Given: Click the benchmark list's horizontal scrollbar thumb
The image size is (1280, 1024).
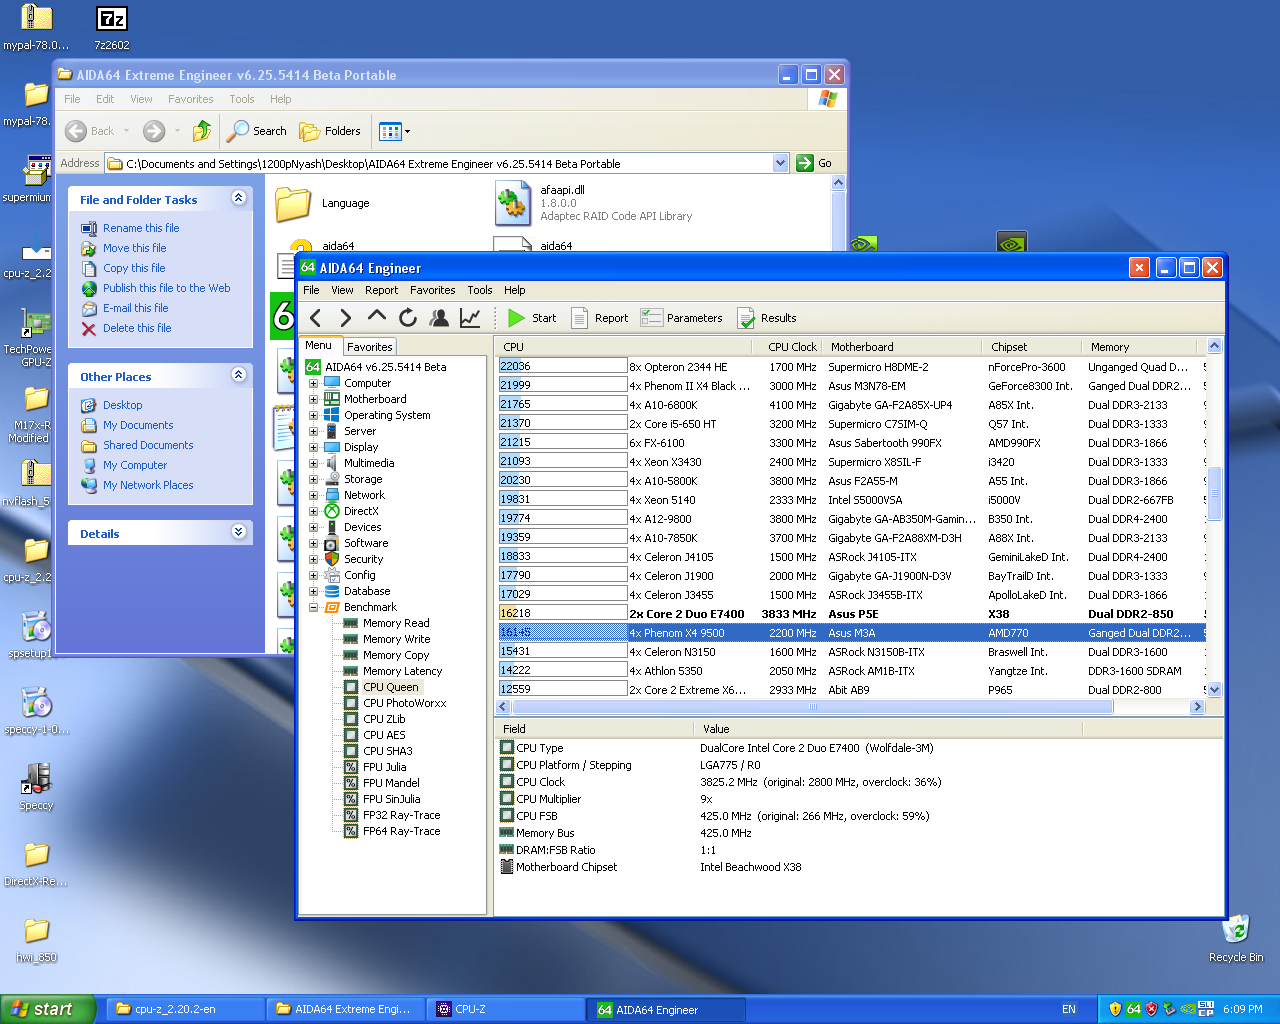Looking at the screenshot, I should [813, 706].
